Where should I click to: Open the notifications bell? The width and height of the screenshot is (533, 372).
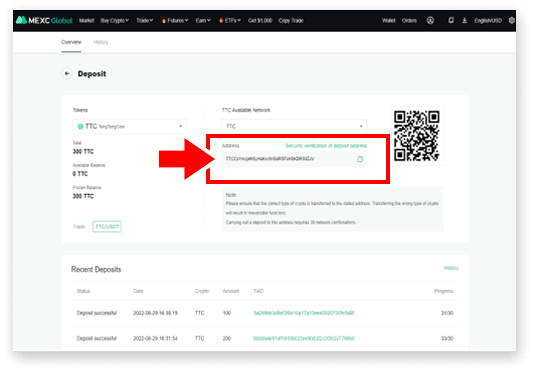pyautogui.click(x=451, y=20)
